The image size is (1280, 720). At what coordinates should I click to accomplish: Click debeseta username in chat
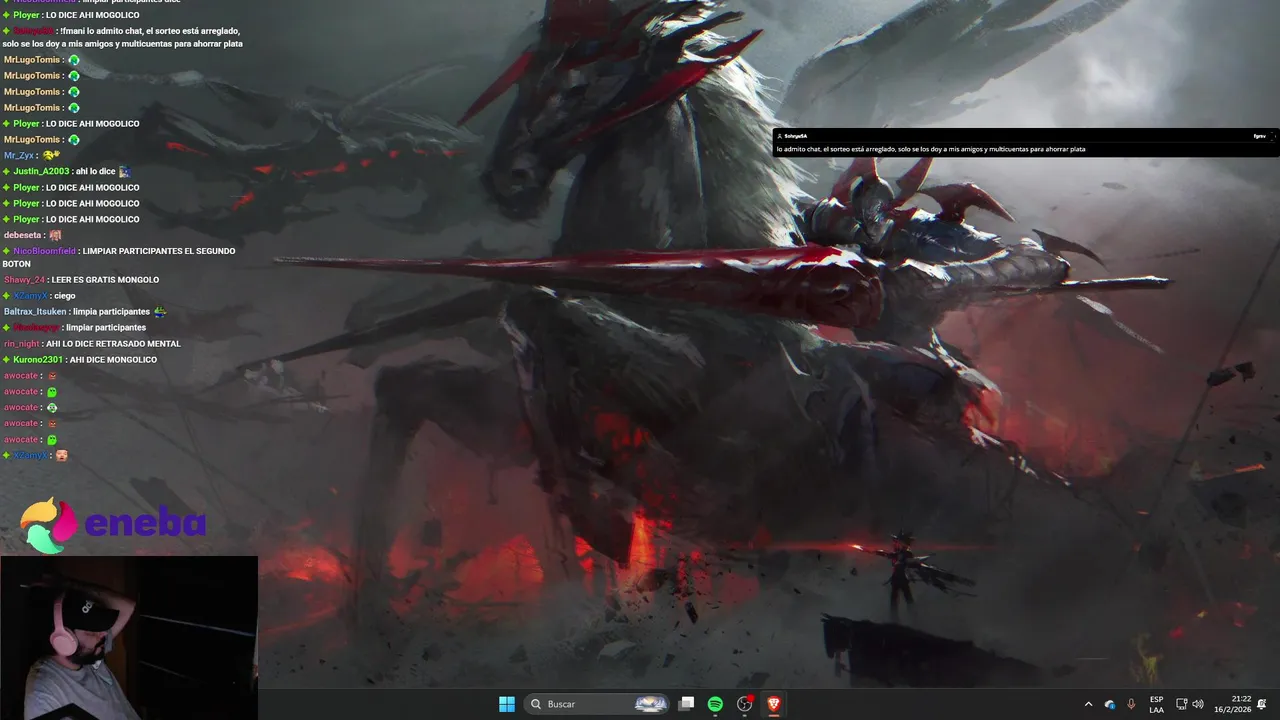click(23, 235)
